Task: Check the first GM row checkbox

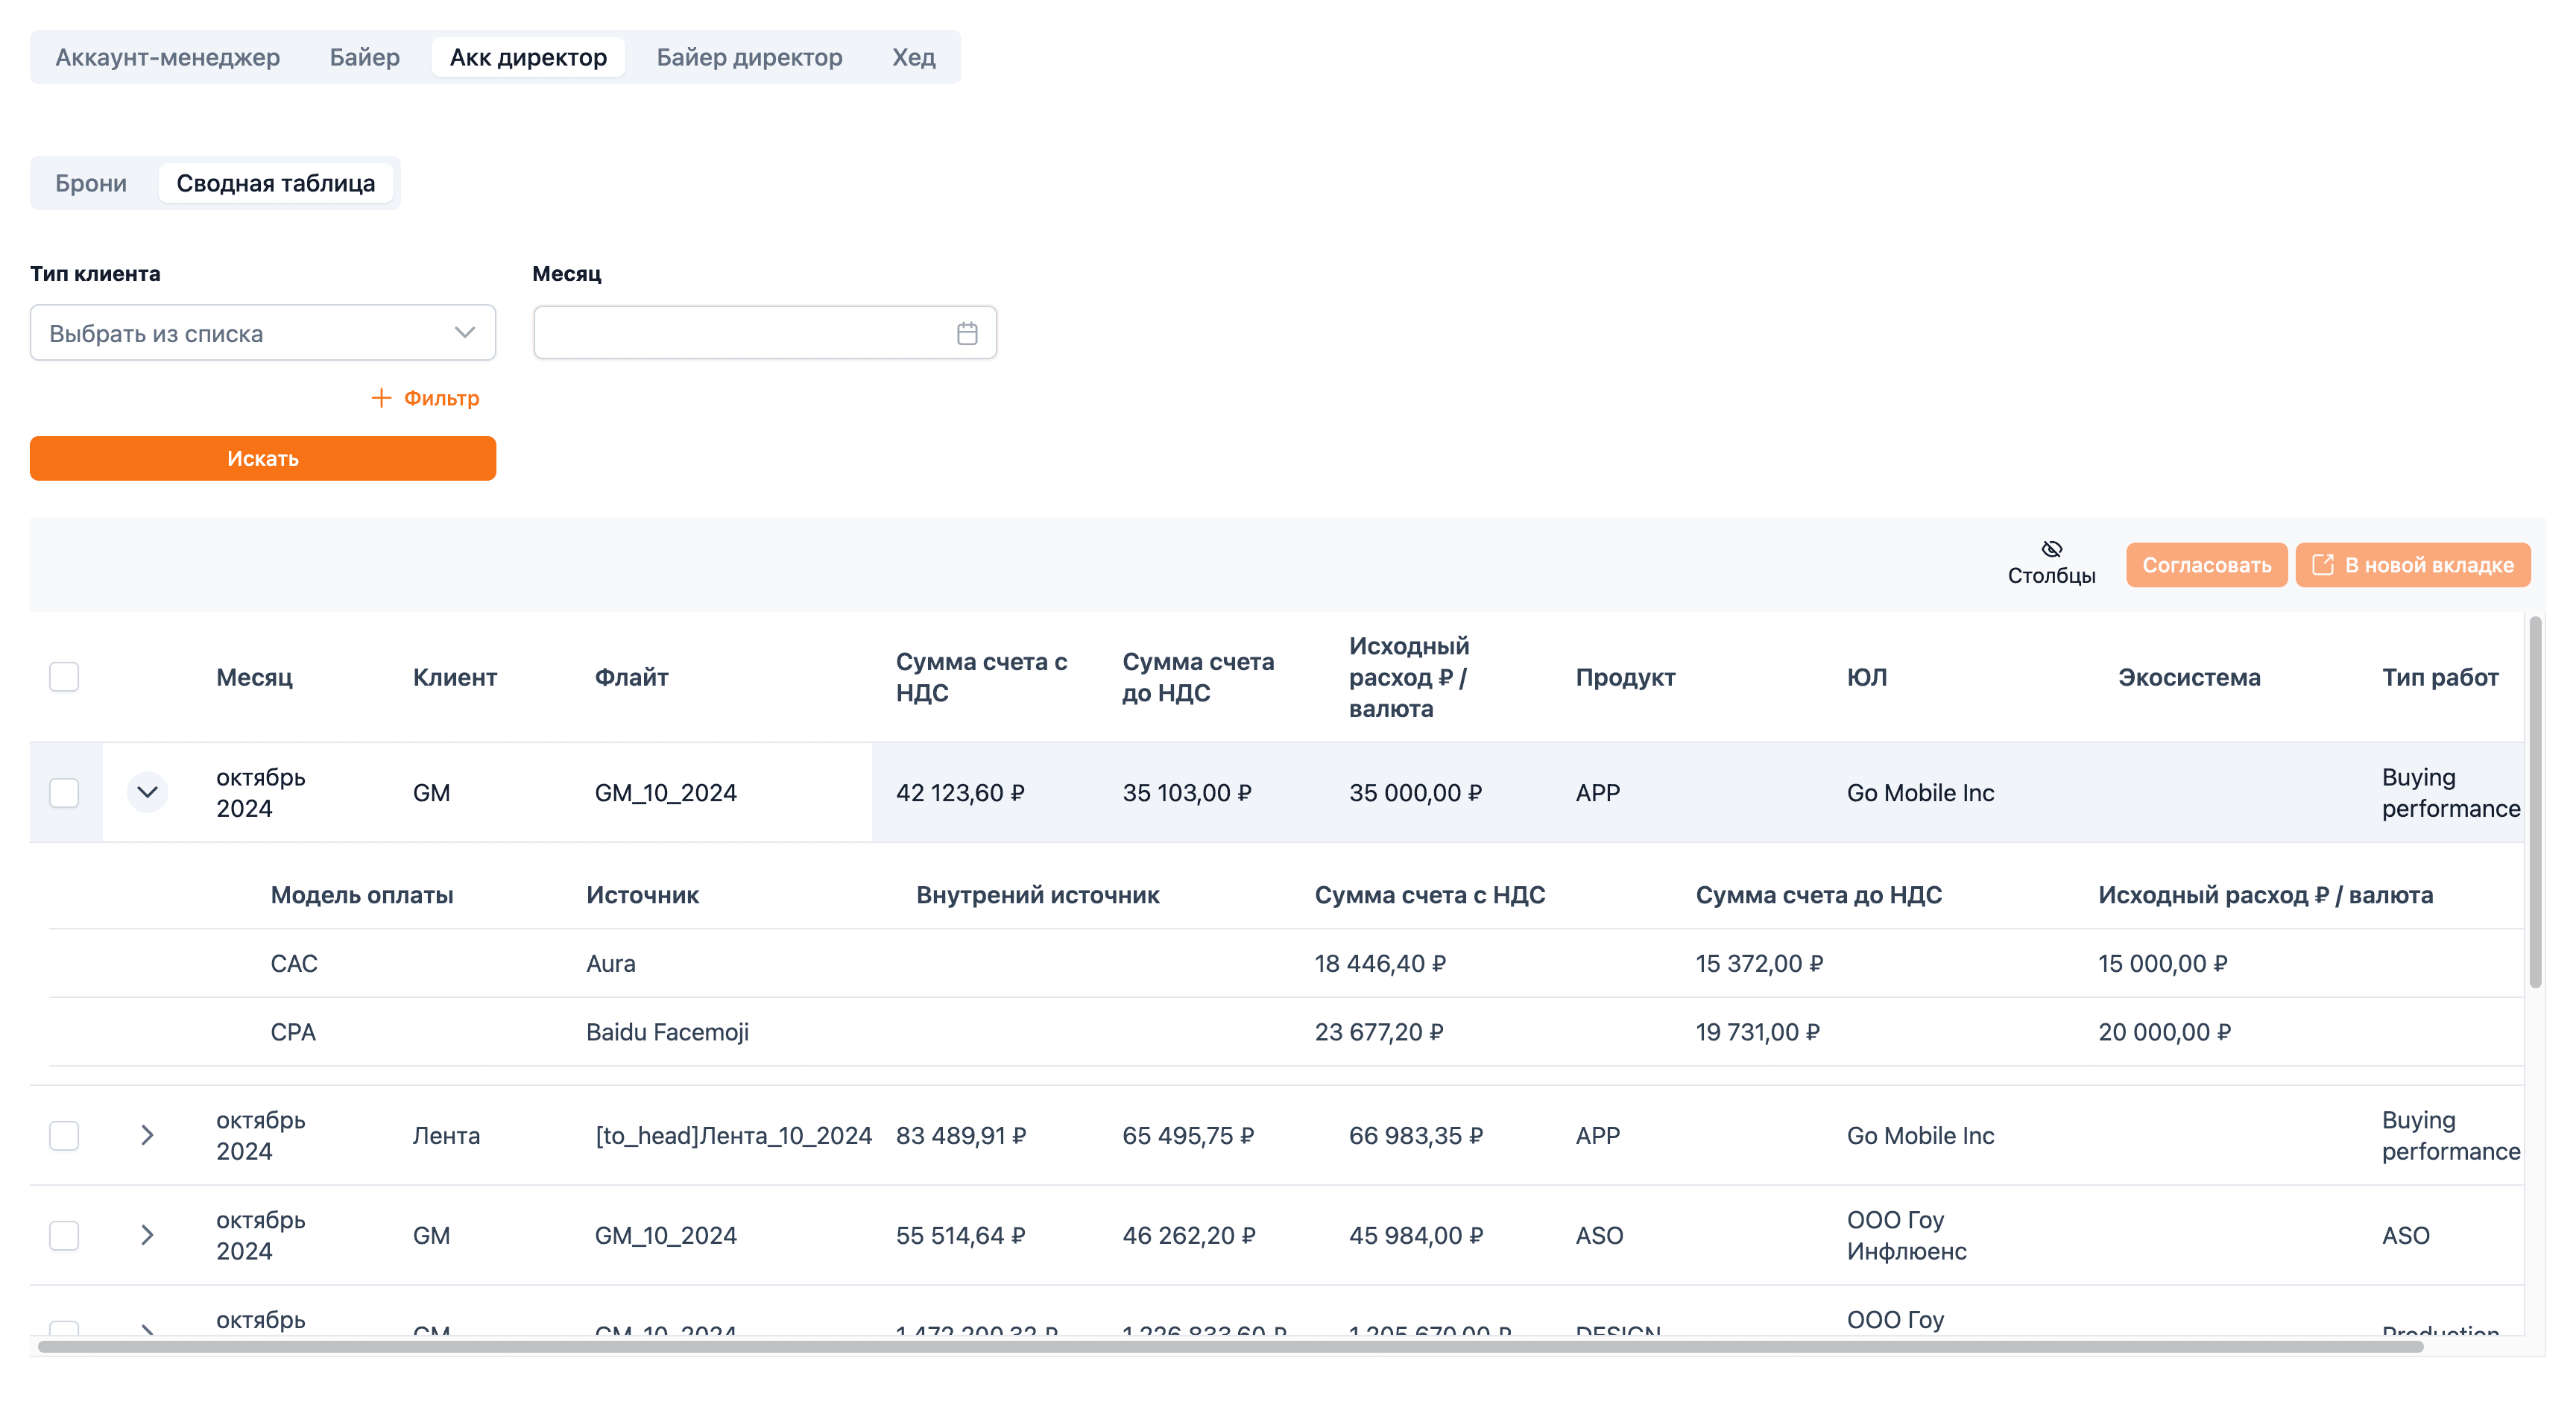Action: [x=64, y=792]
